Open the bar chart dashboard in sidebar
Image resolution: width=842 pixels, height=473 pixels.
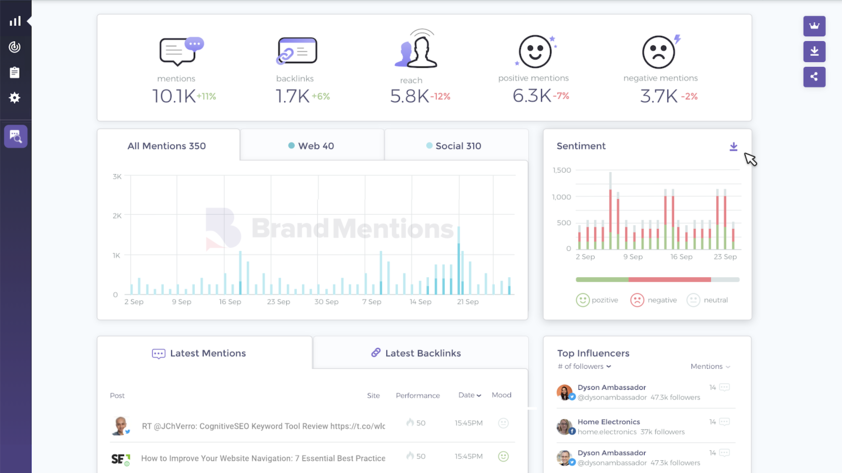(15, 21)
